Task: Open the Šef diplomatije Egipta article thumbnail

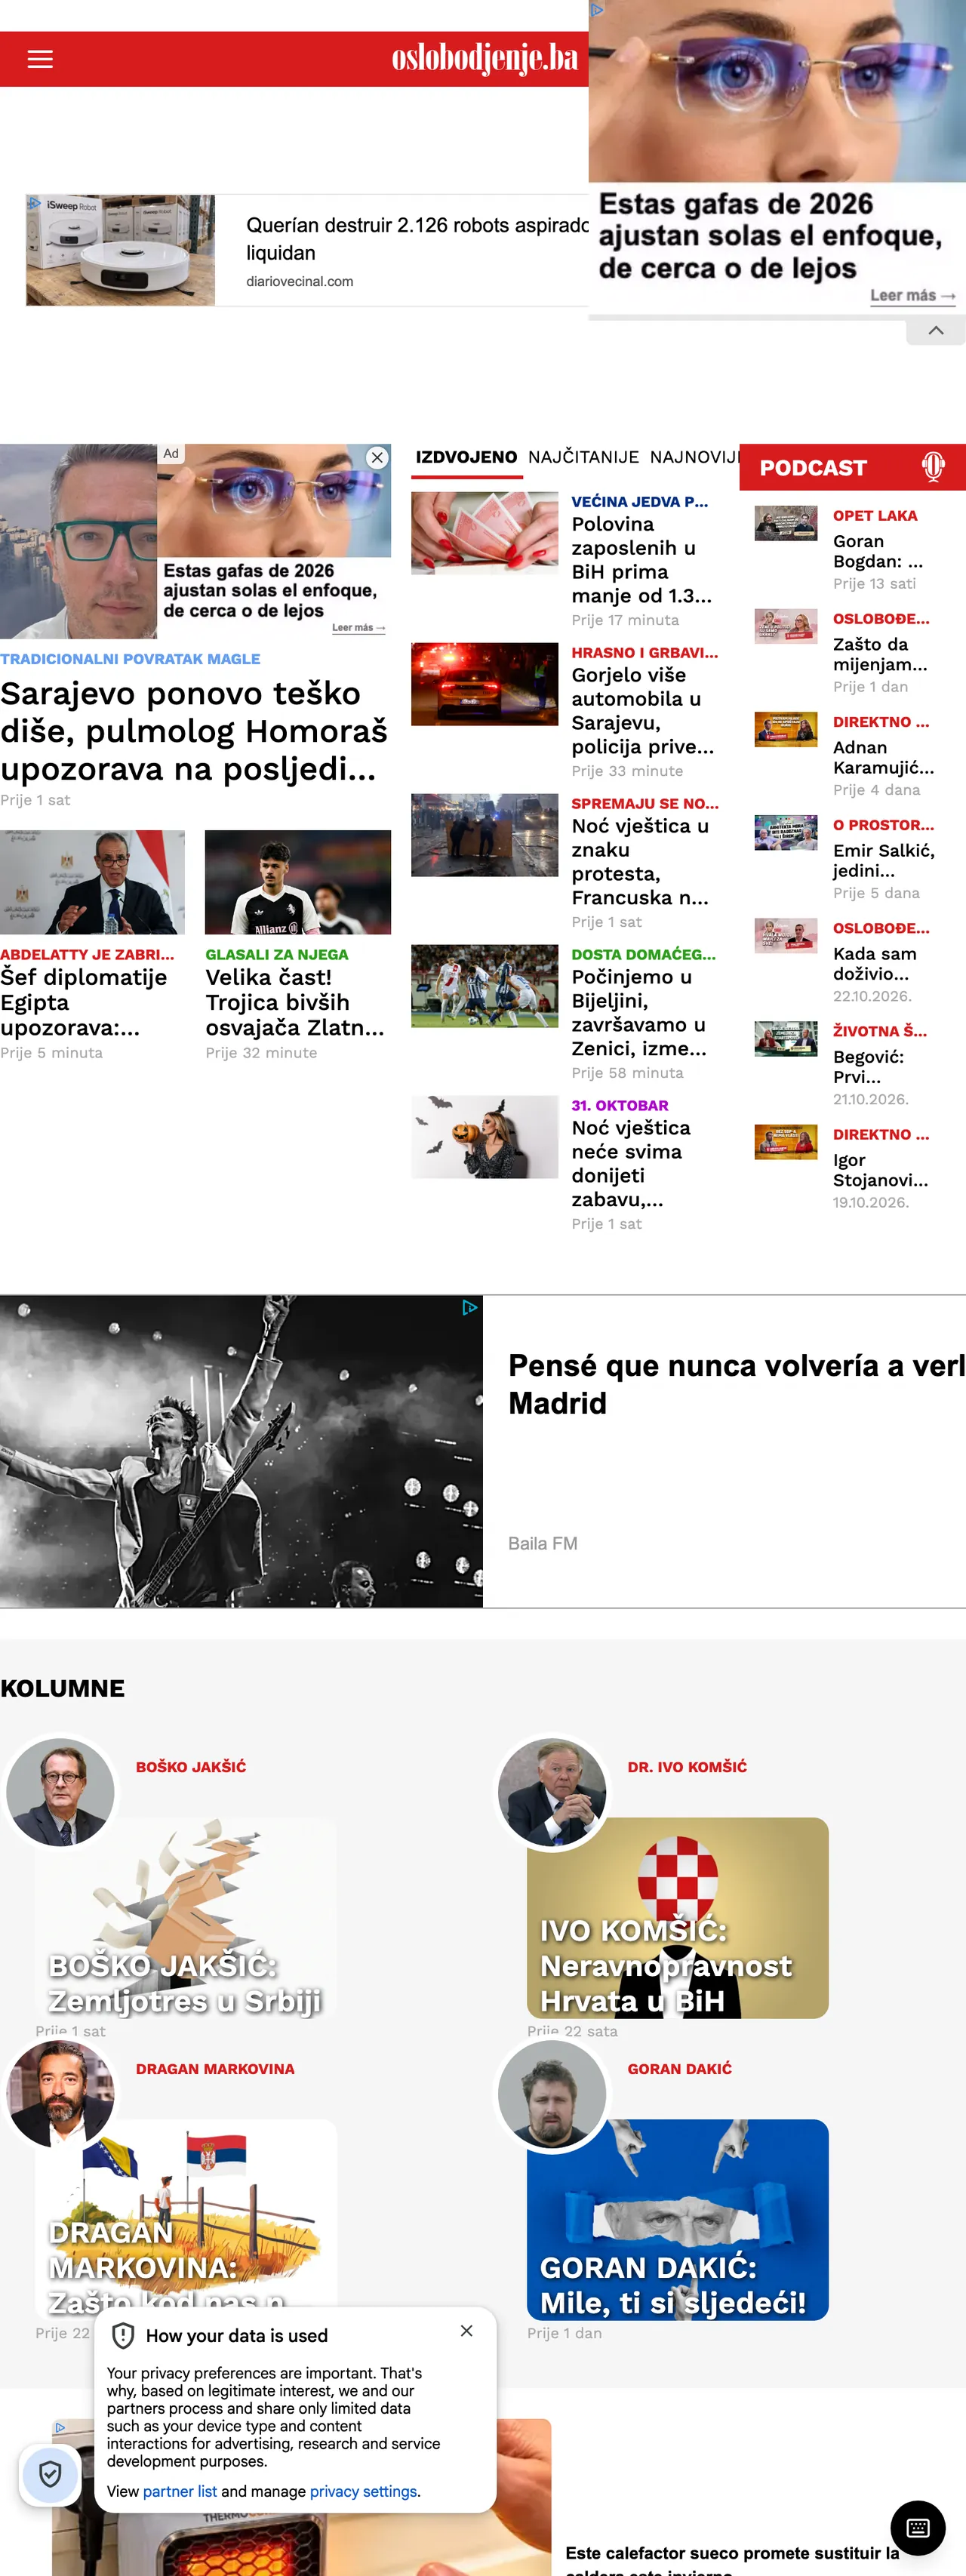Action: [x=92, y=882]
